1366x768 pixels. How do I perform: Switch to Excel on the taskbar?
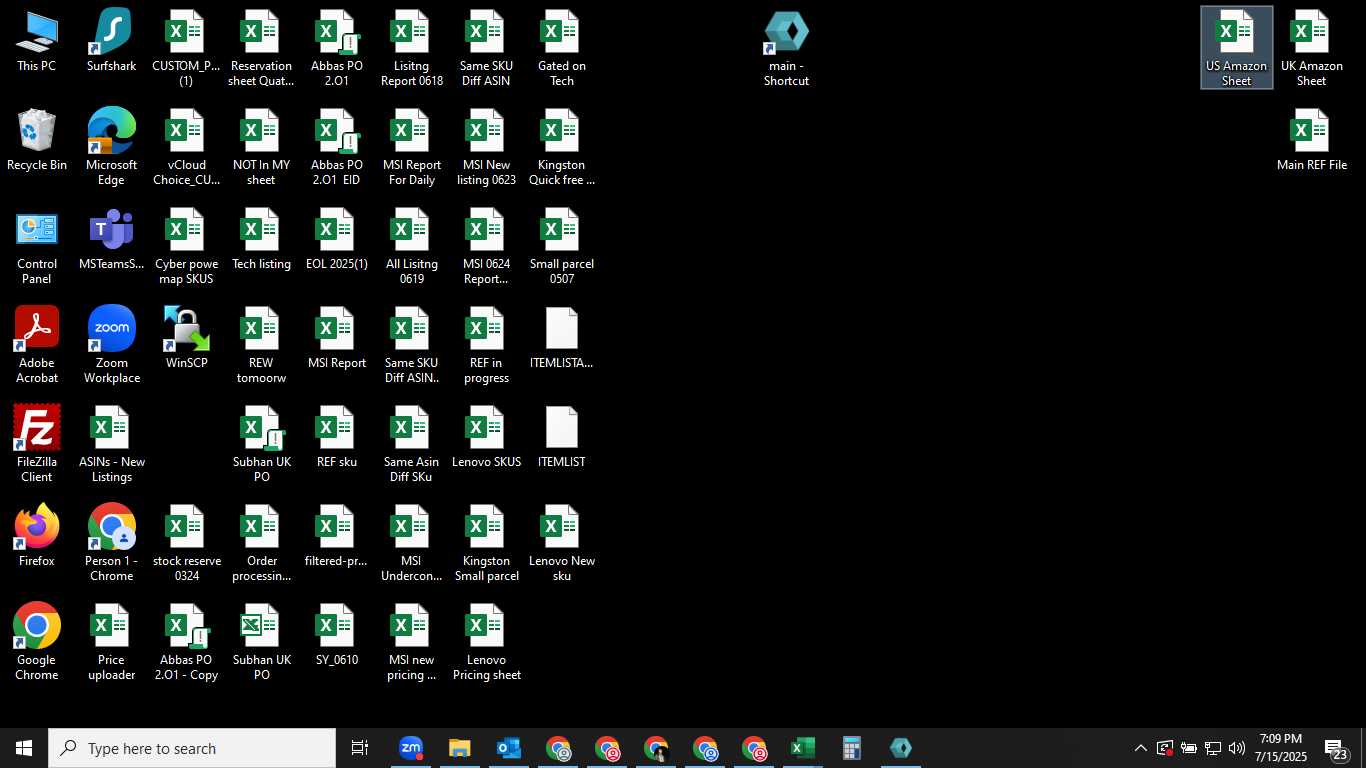[802, 748]
